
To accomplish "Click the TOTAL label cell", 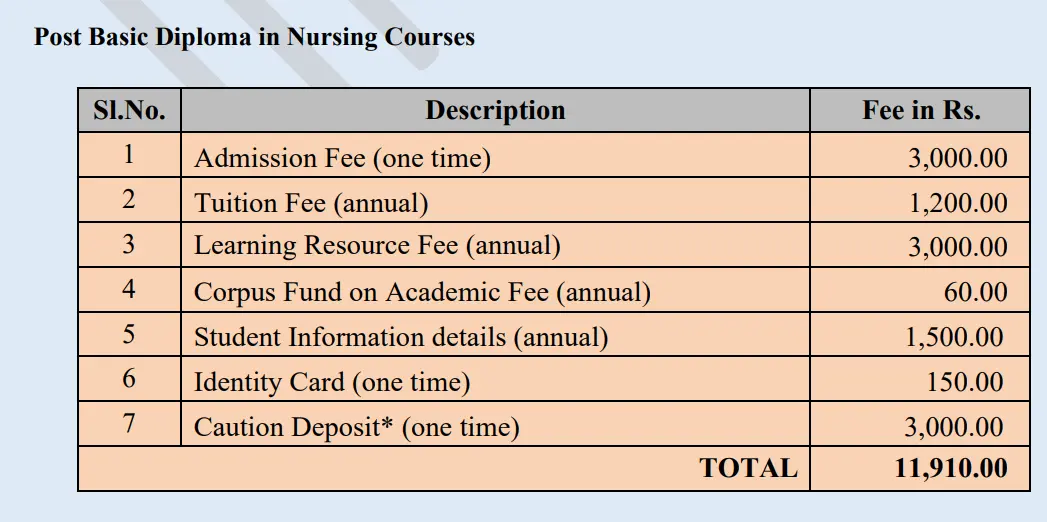I will 748,469.
